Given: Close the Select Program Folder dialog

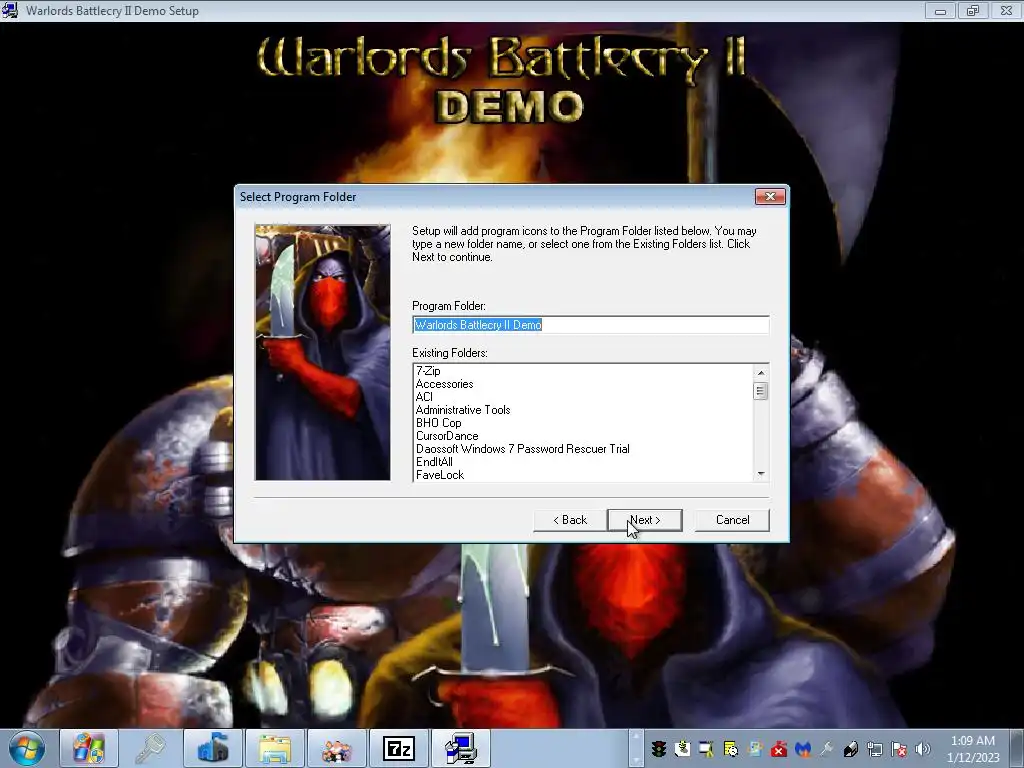Looking at the screenshot, I should 770,197.
